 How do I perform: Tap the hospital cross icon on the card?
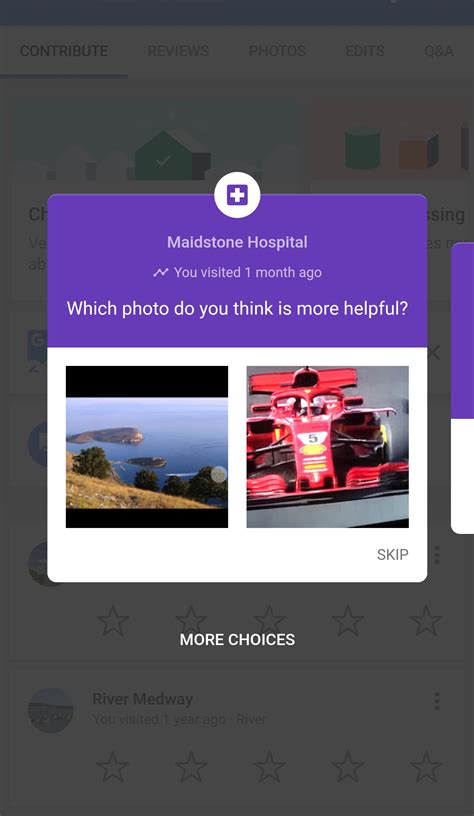(x=237, y=195)
